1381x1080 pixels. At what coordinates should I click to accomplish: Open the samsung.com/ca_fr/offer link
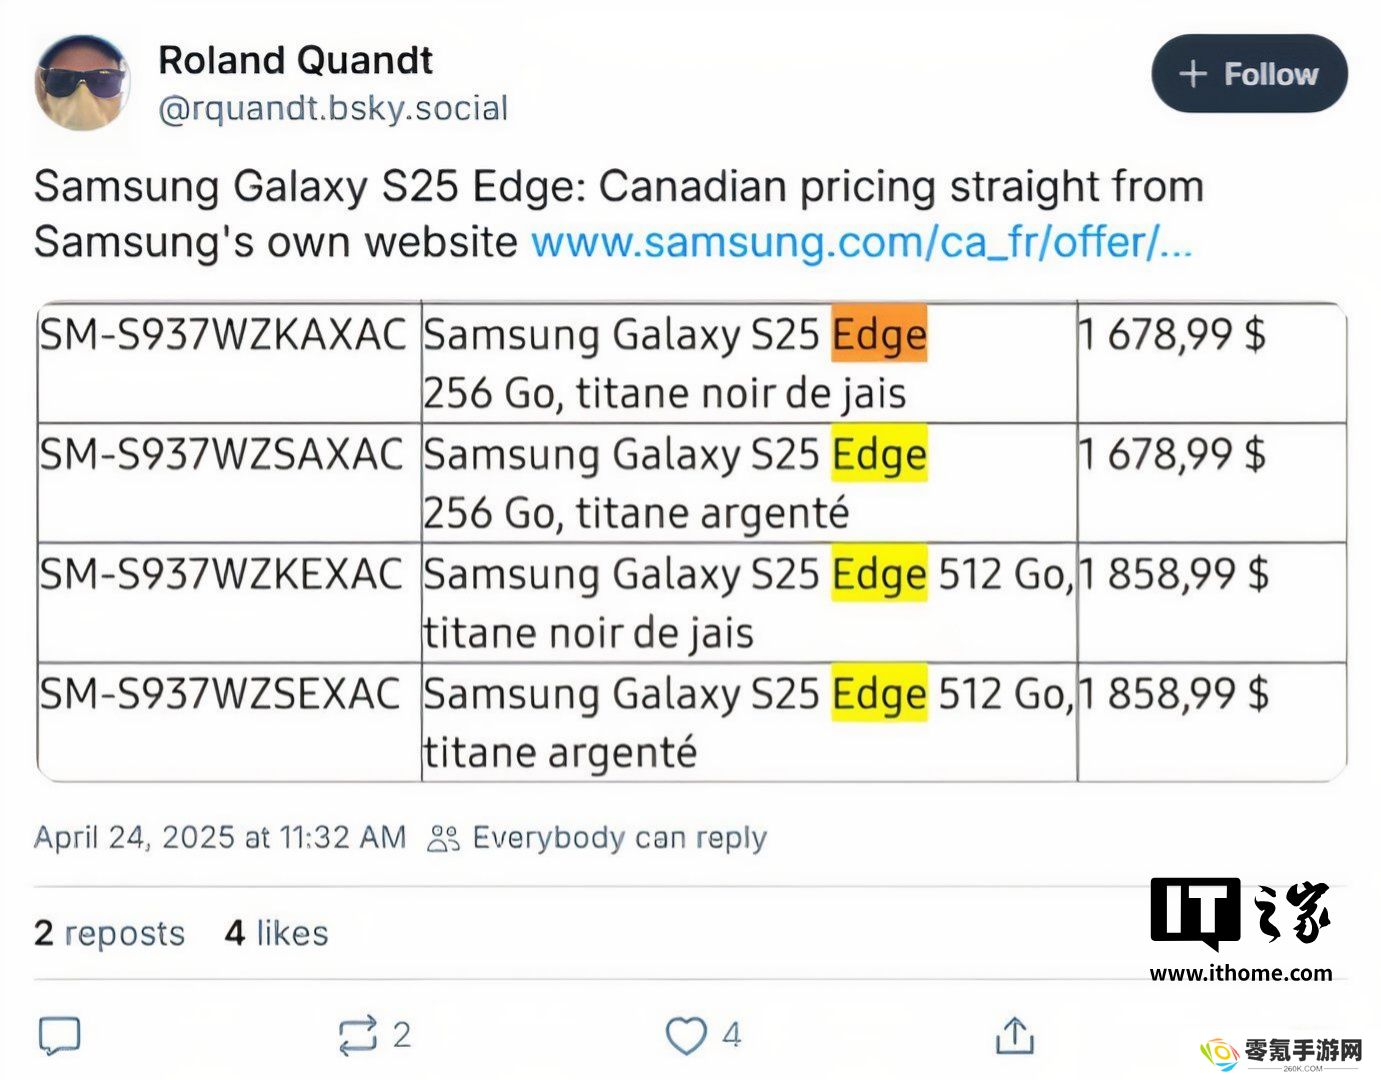coord(861,242)
